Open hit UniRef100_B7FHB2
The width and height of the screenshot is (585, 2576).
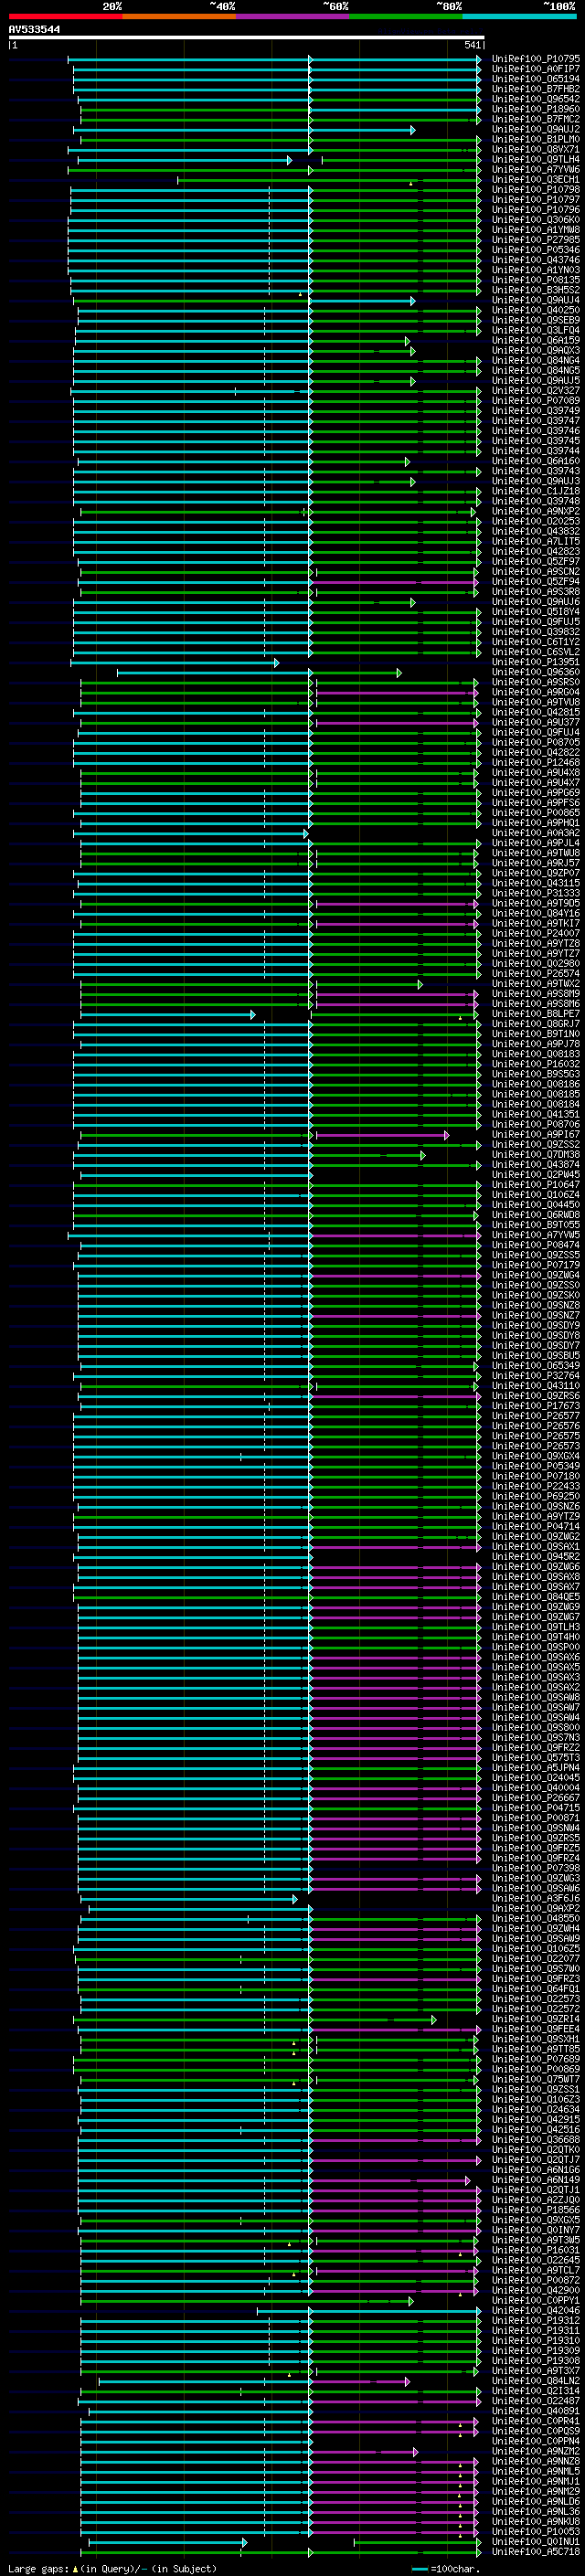click(x=536, y=89)
